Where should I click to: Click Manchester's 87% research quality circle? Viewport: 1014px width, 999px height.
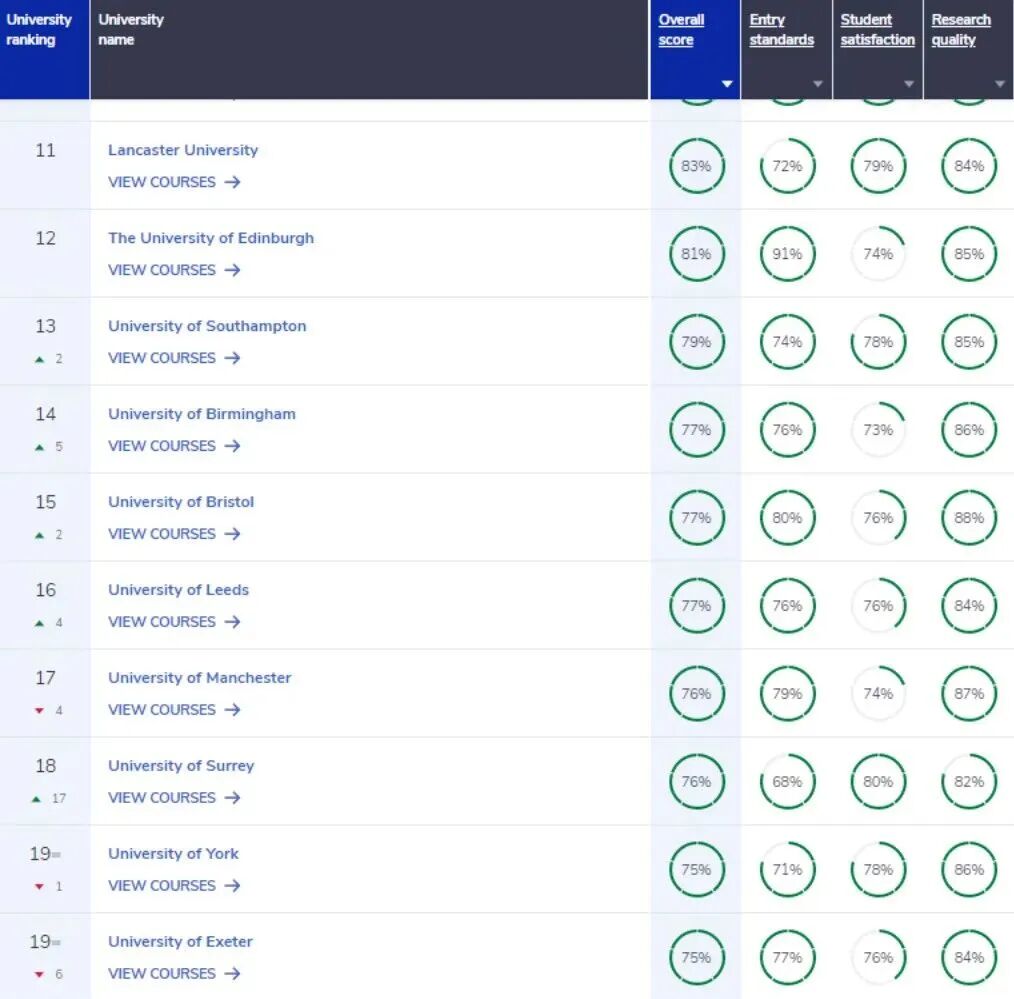click(x=969, y=694)
